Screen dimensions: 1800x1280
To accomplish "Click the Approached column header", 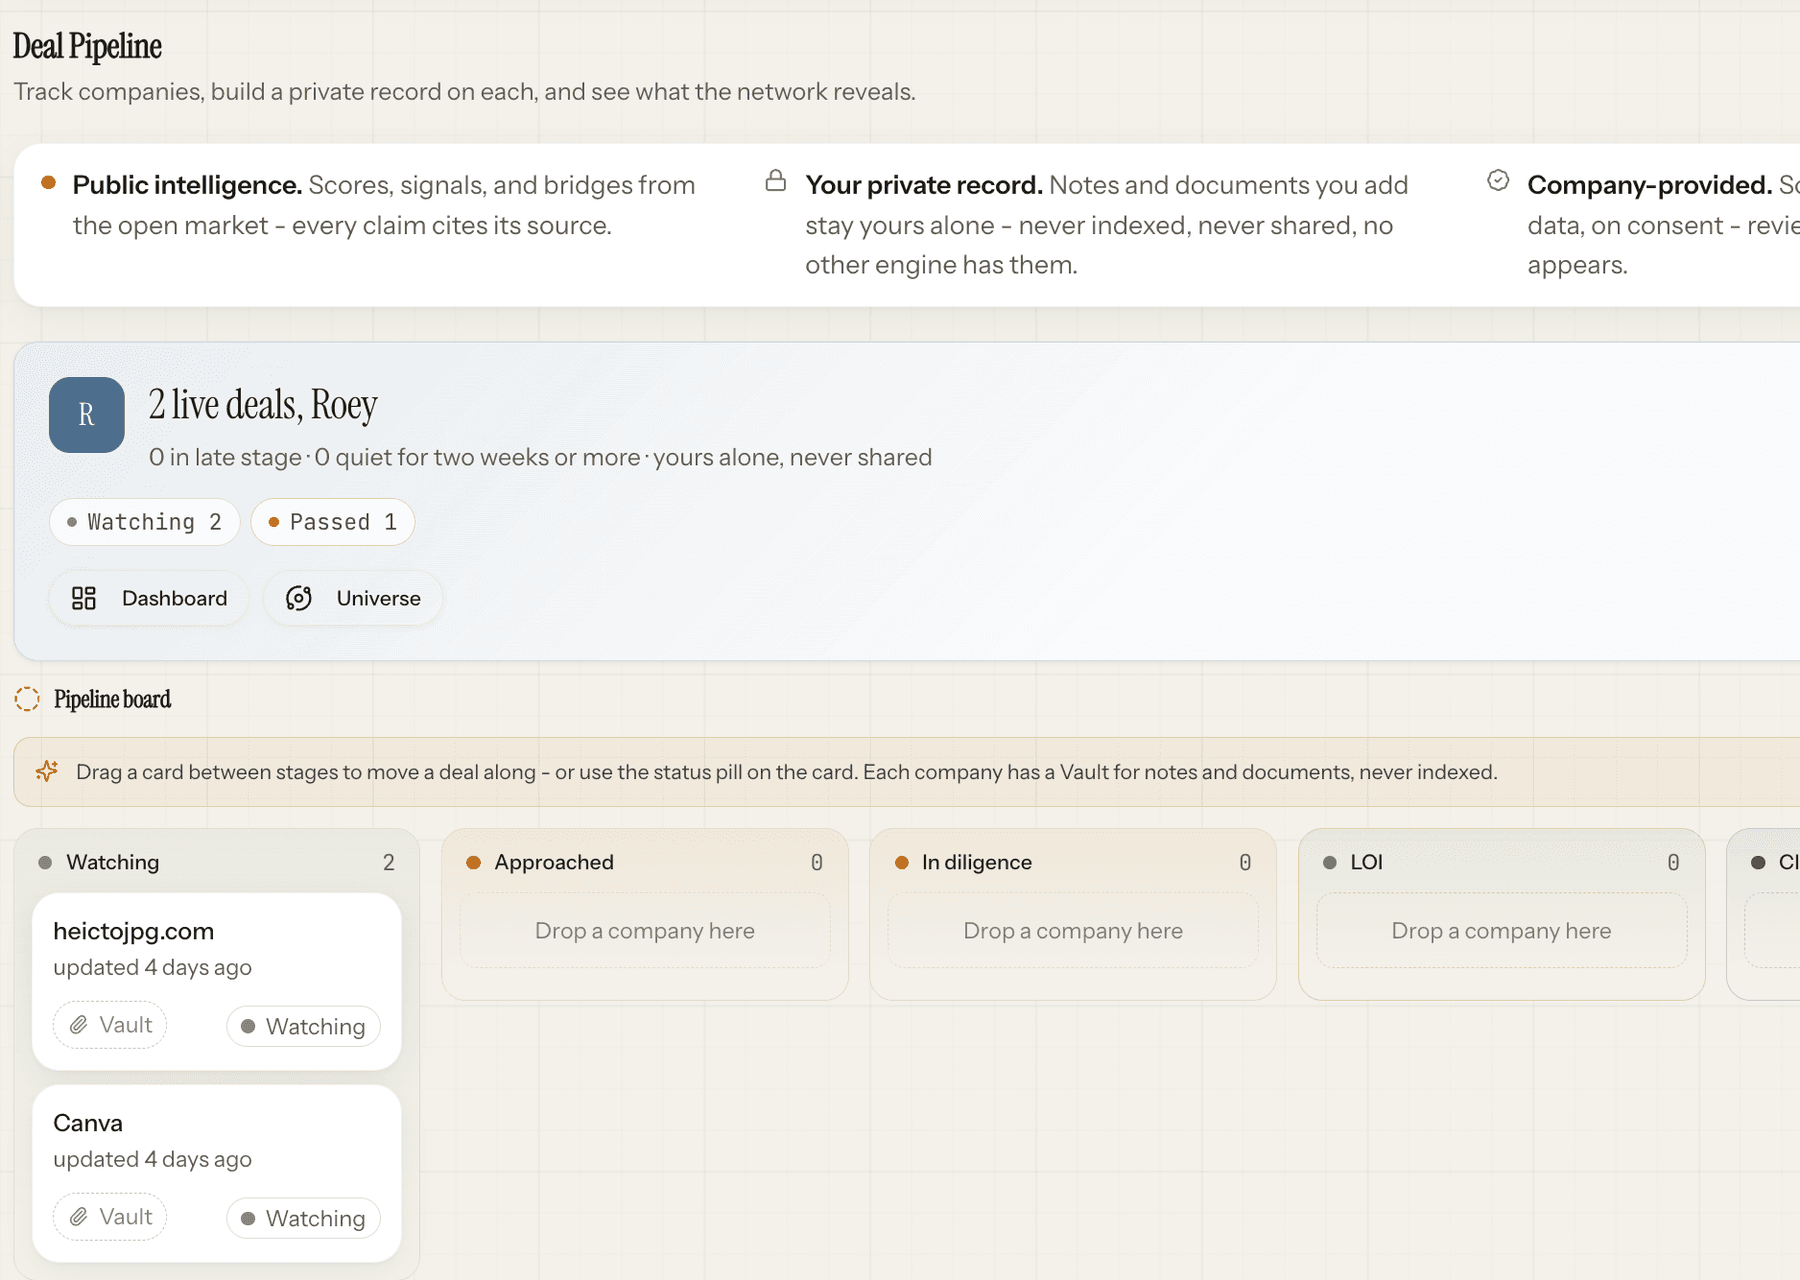I will tap(645, 862).
